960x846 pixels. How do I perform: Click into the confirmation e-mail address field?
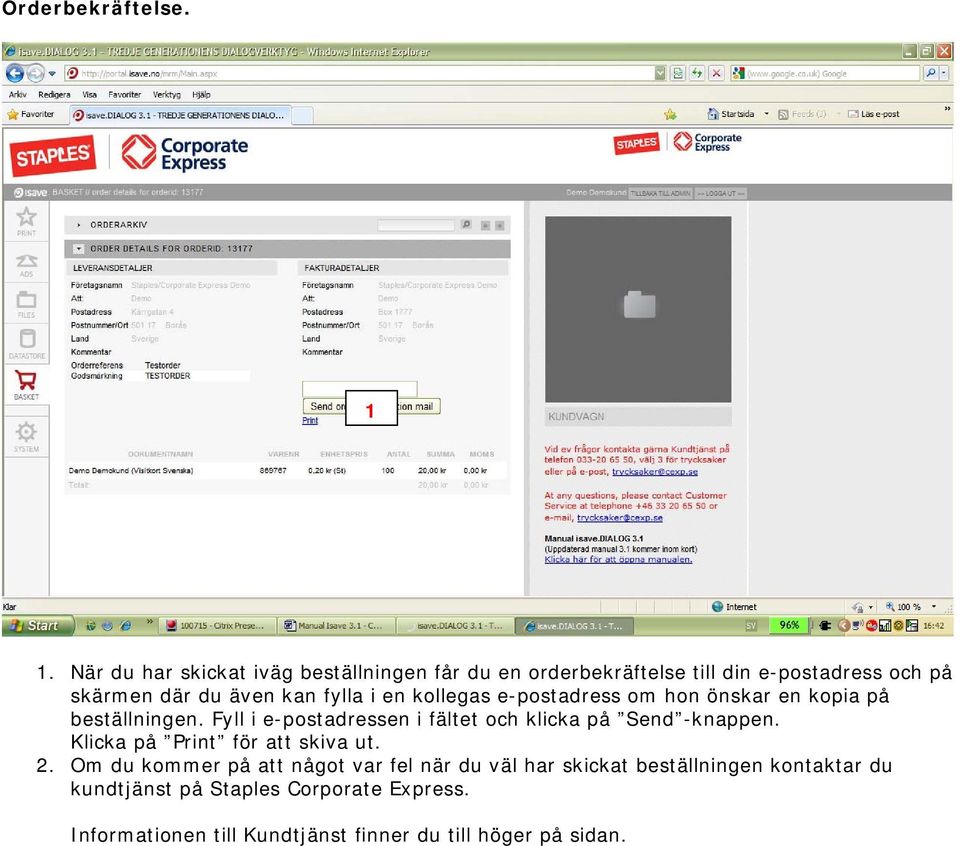click(359, 388)
